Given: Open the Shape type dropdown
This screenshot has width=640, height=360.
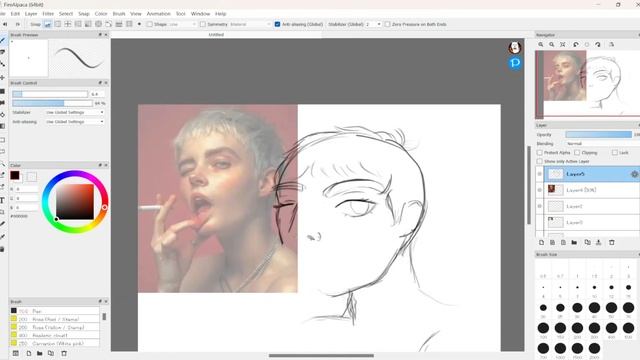Looking at the screenshot, I should (x=182, y=24).
